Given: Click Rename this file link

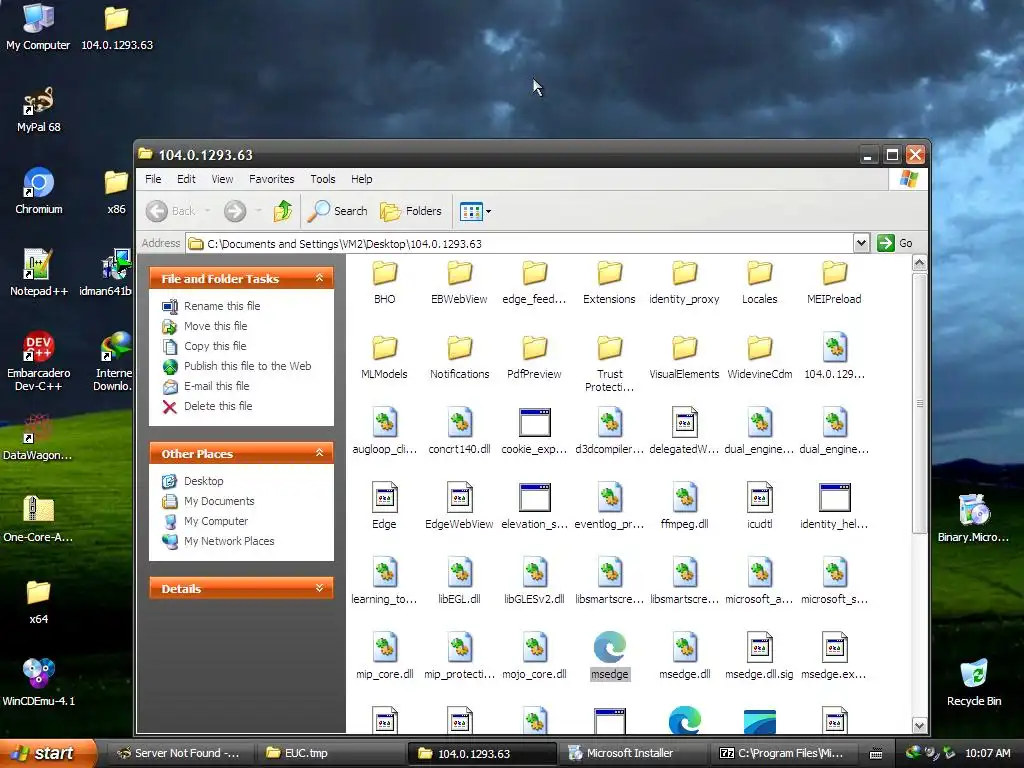Looking at the screenshot, I should [x=222, y=306].
